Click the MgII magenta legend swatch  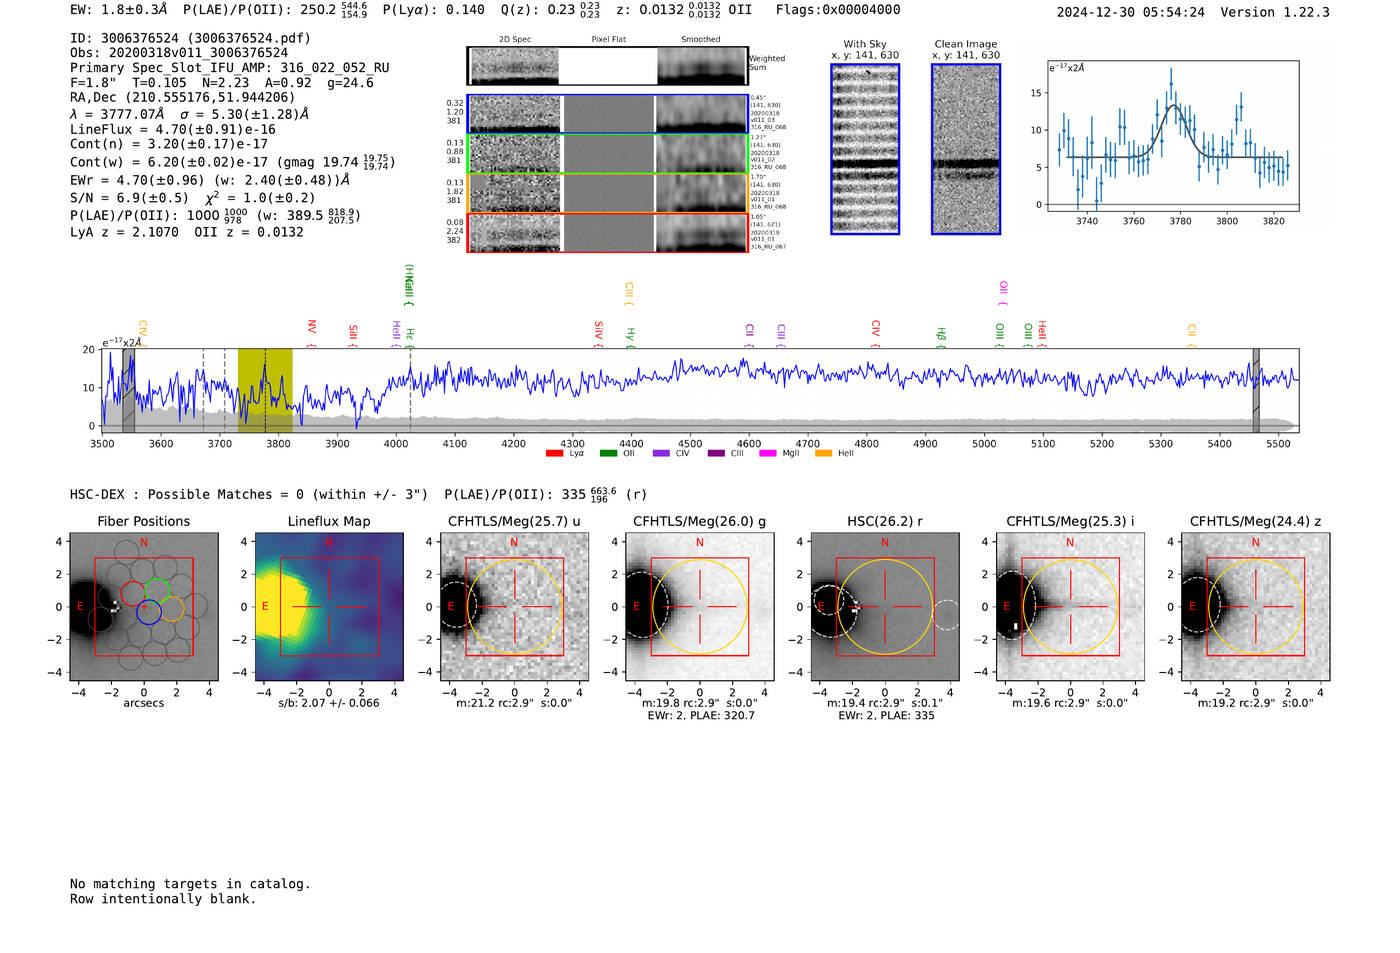[x=768, y=454]
